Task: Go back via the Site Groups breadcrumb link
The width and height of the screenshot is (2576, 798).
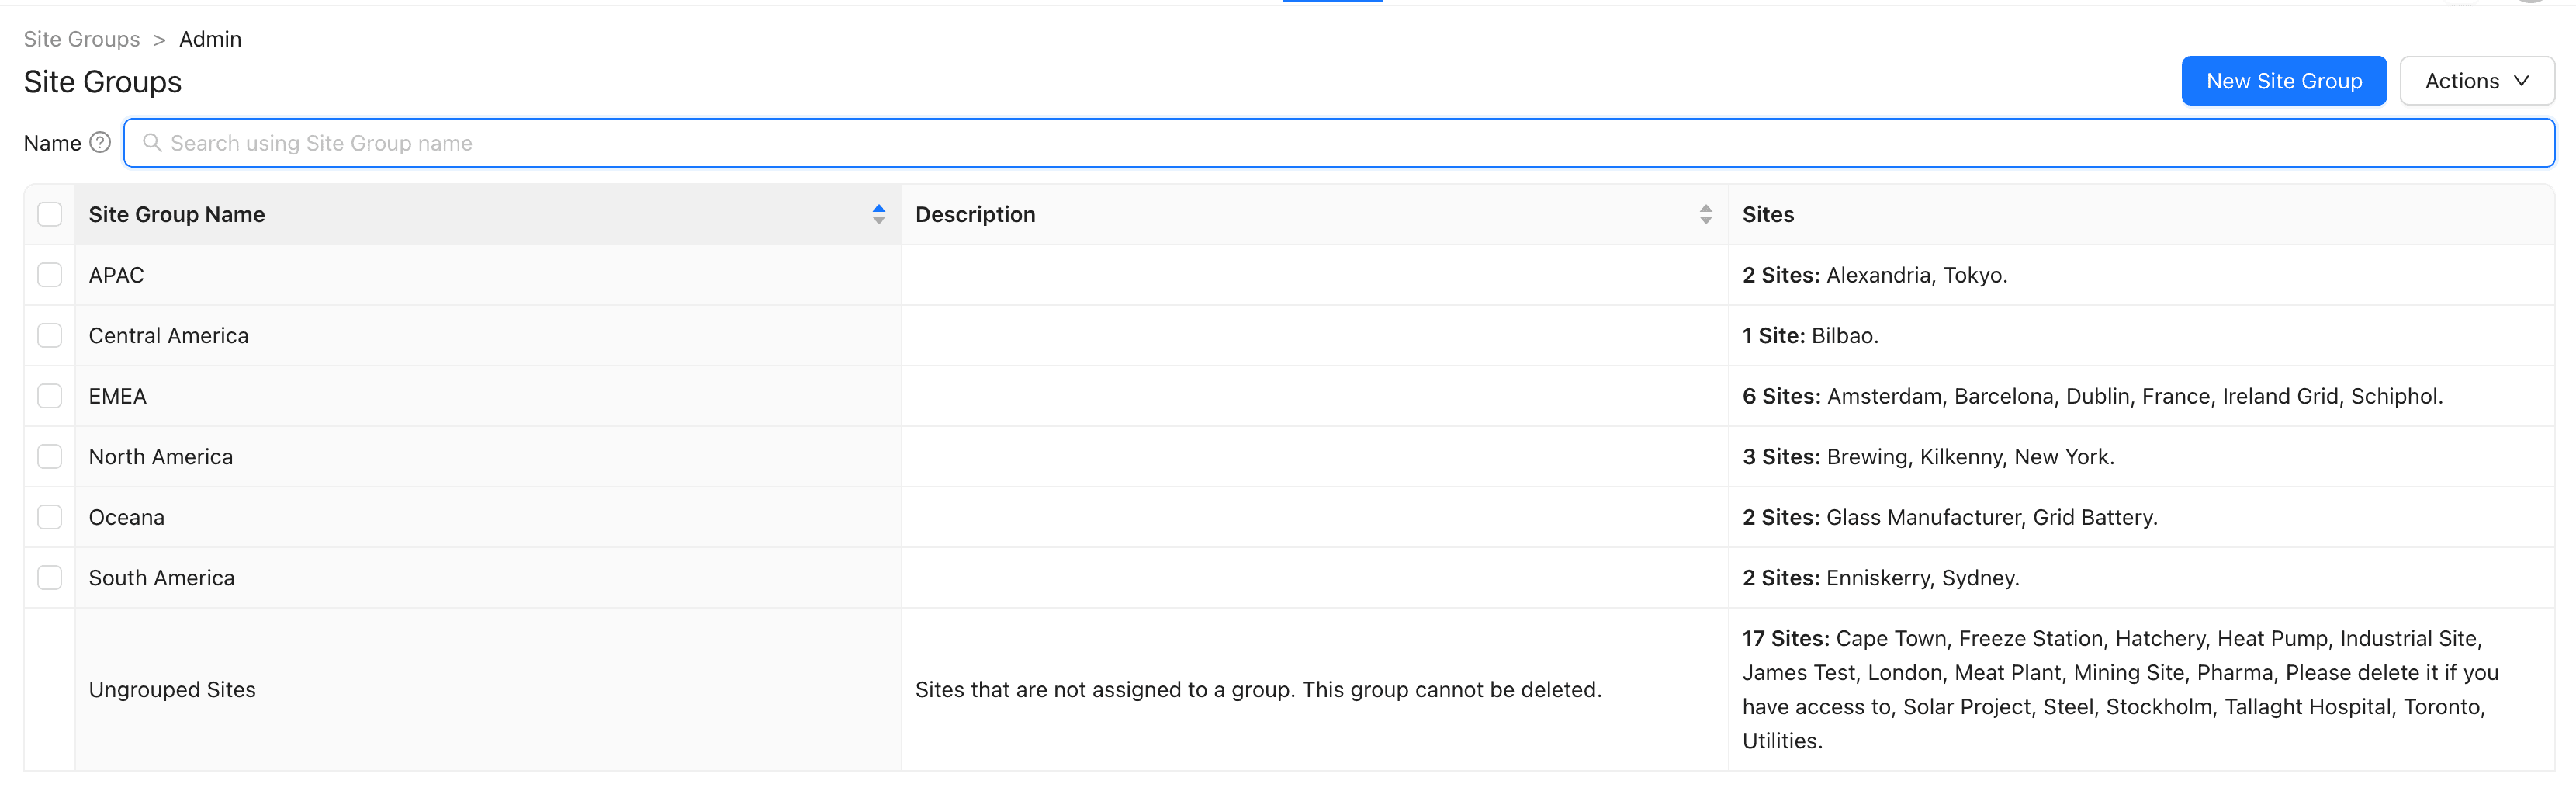Action: (81, 39)
